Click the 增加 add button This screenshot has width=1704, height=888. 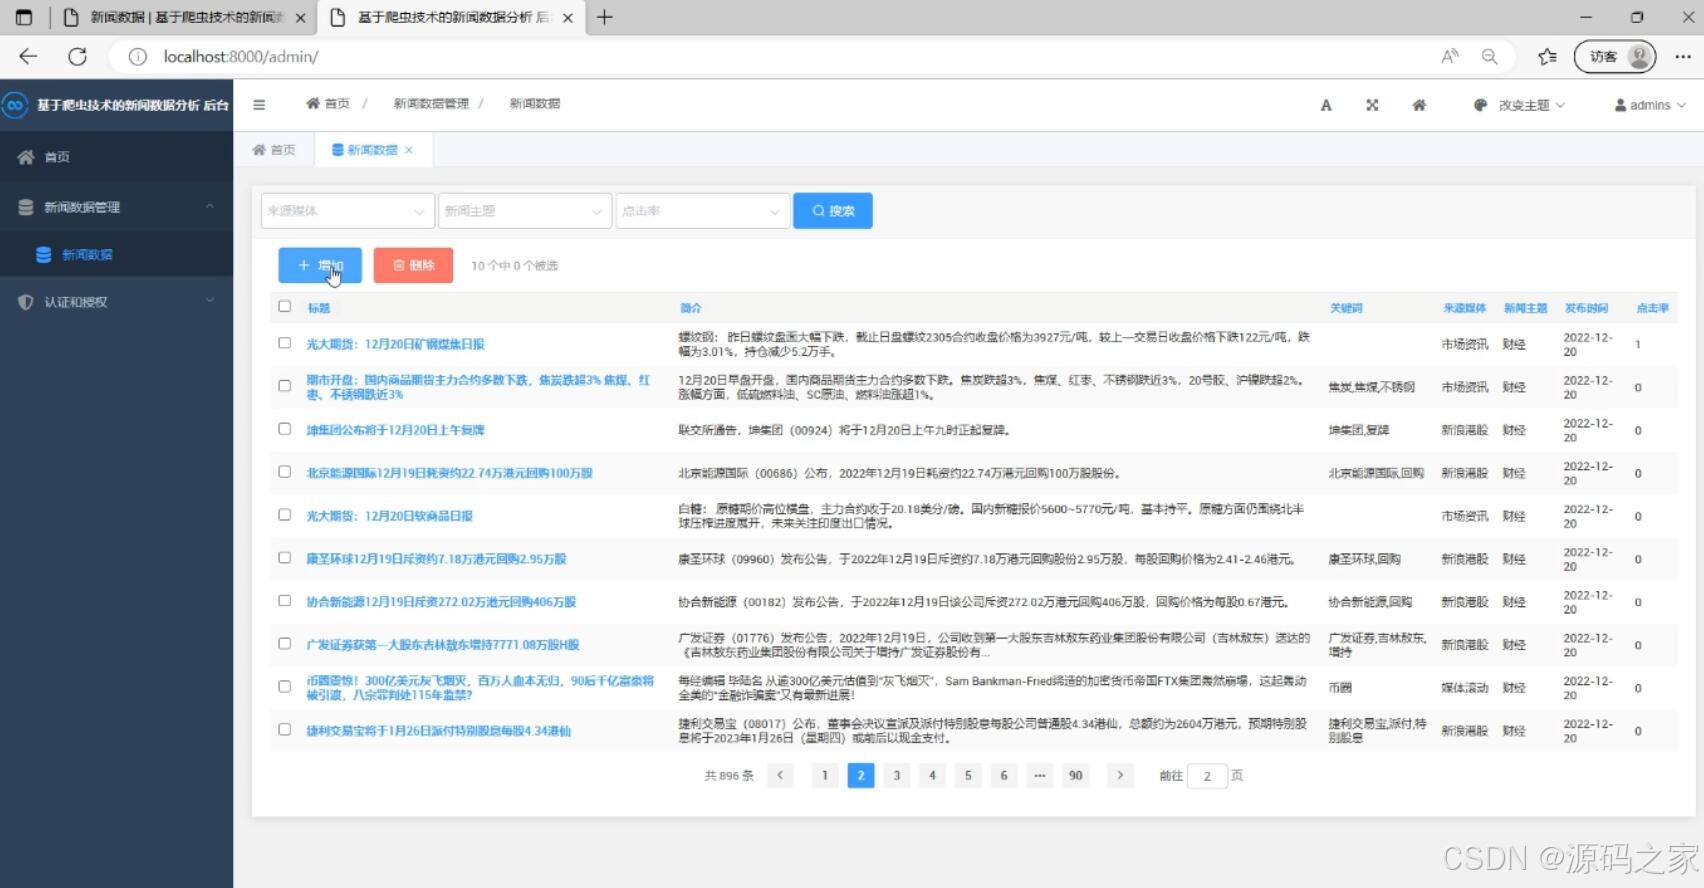(x=320, y=265)
